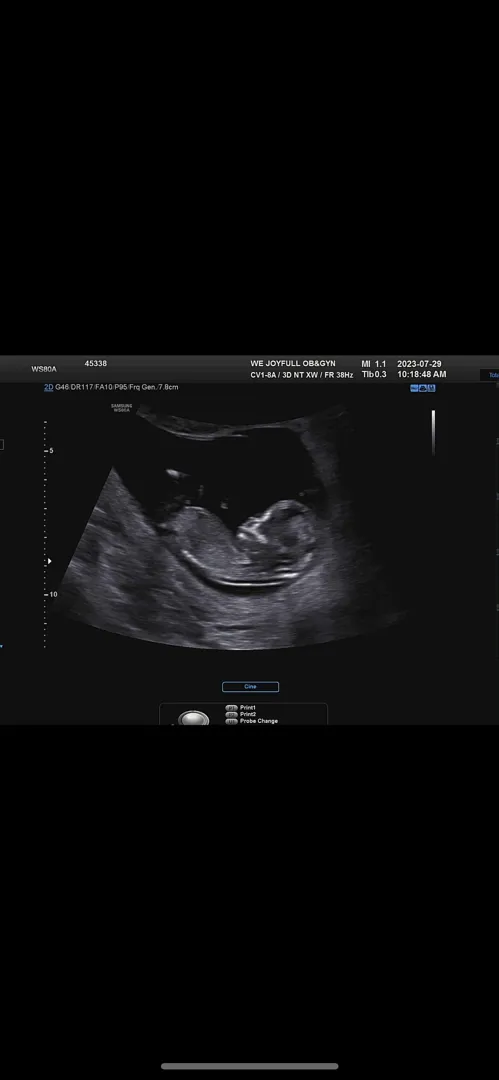Click the depth scale 10 marker
Viewport: 499px width, 1080px height.
click(53, 594)
